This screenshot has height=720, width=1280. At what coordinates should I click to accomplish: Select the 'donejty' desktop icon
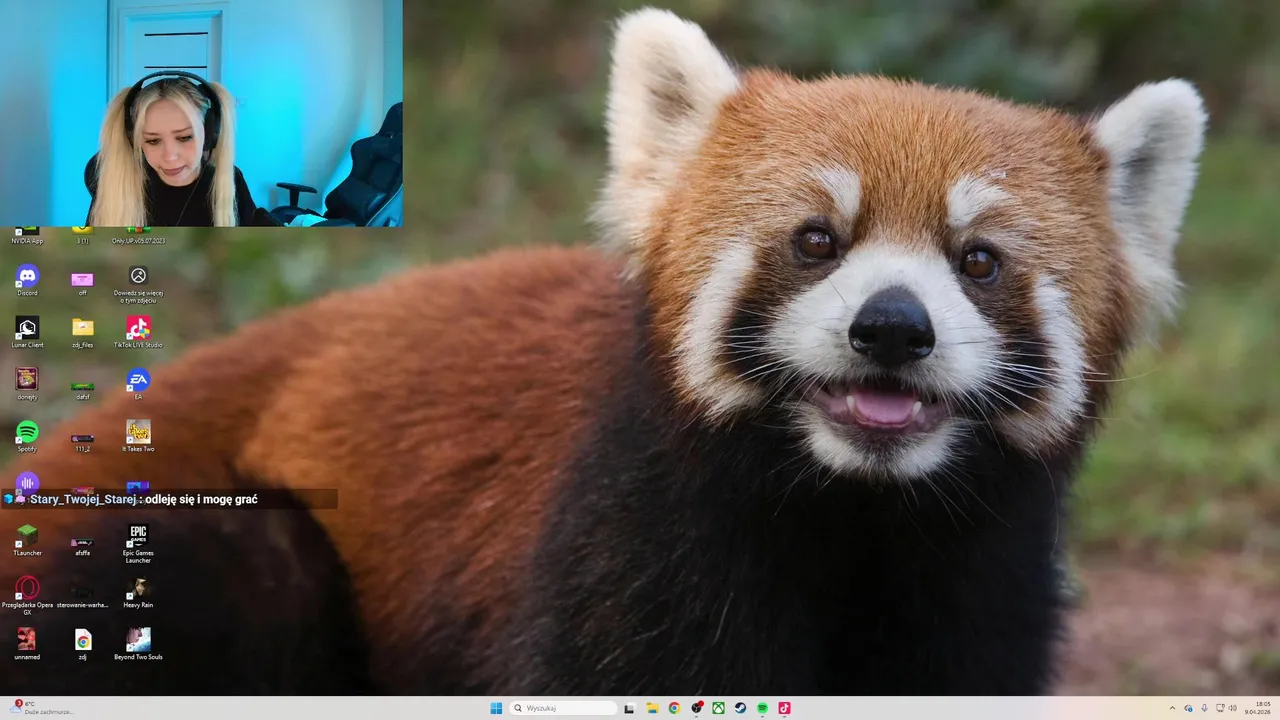pos(27,383)
